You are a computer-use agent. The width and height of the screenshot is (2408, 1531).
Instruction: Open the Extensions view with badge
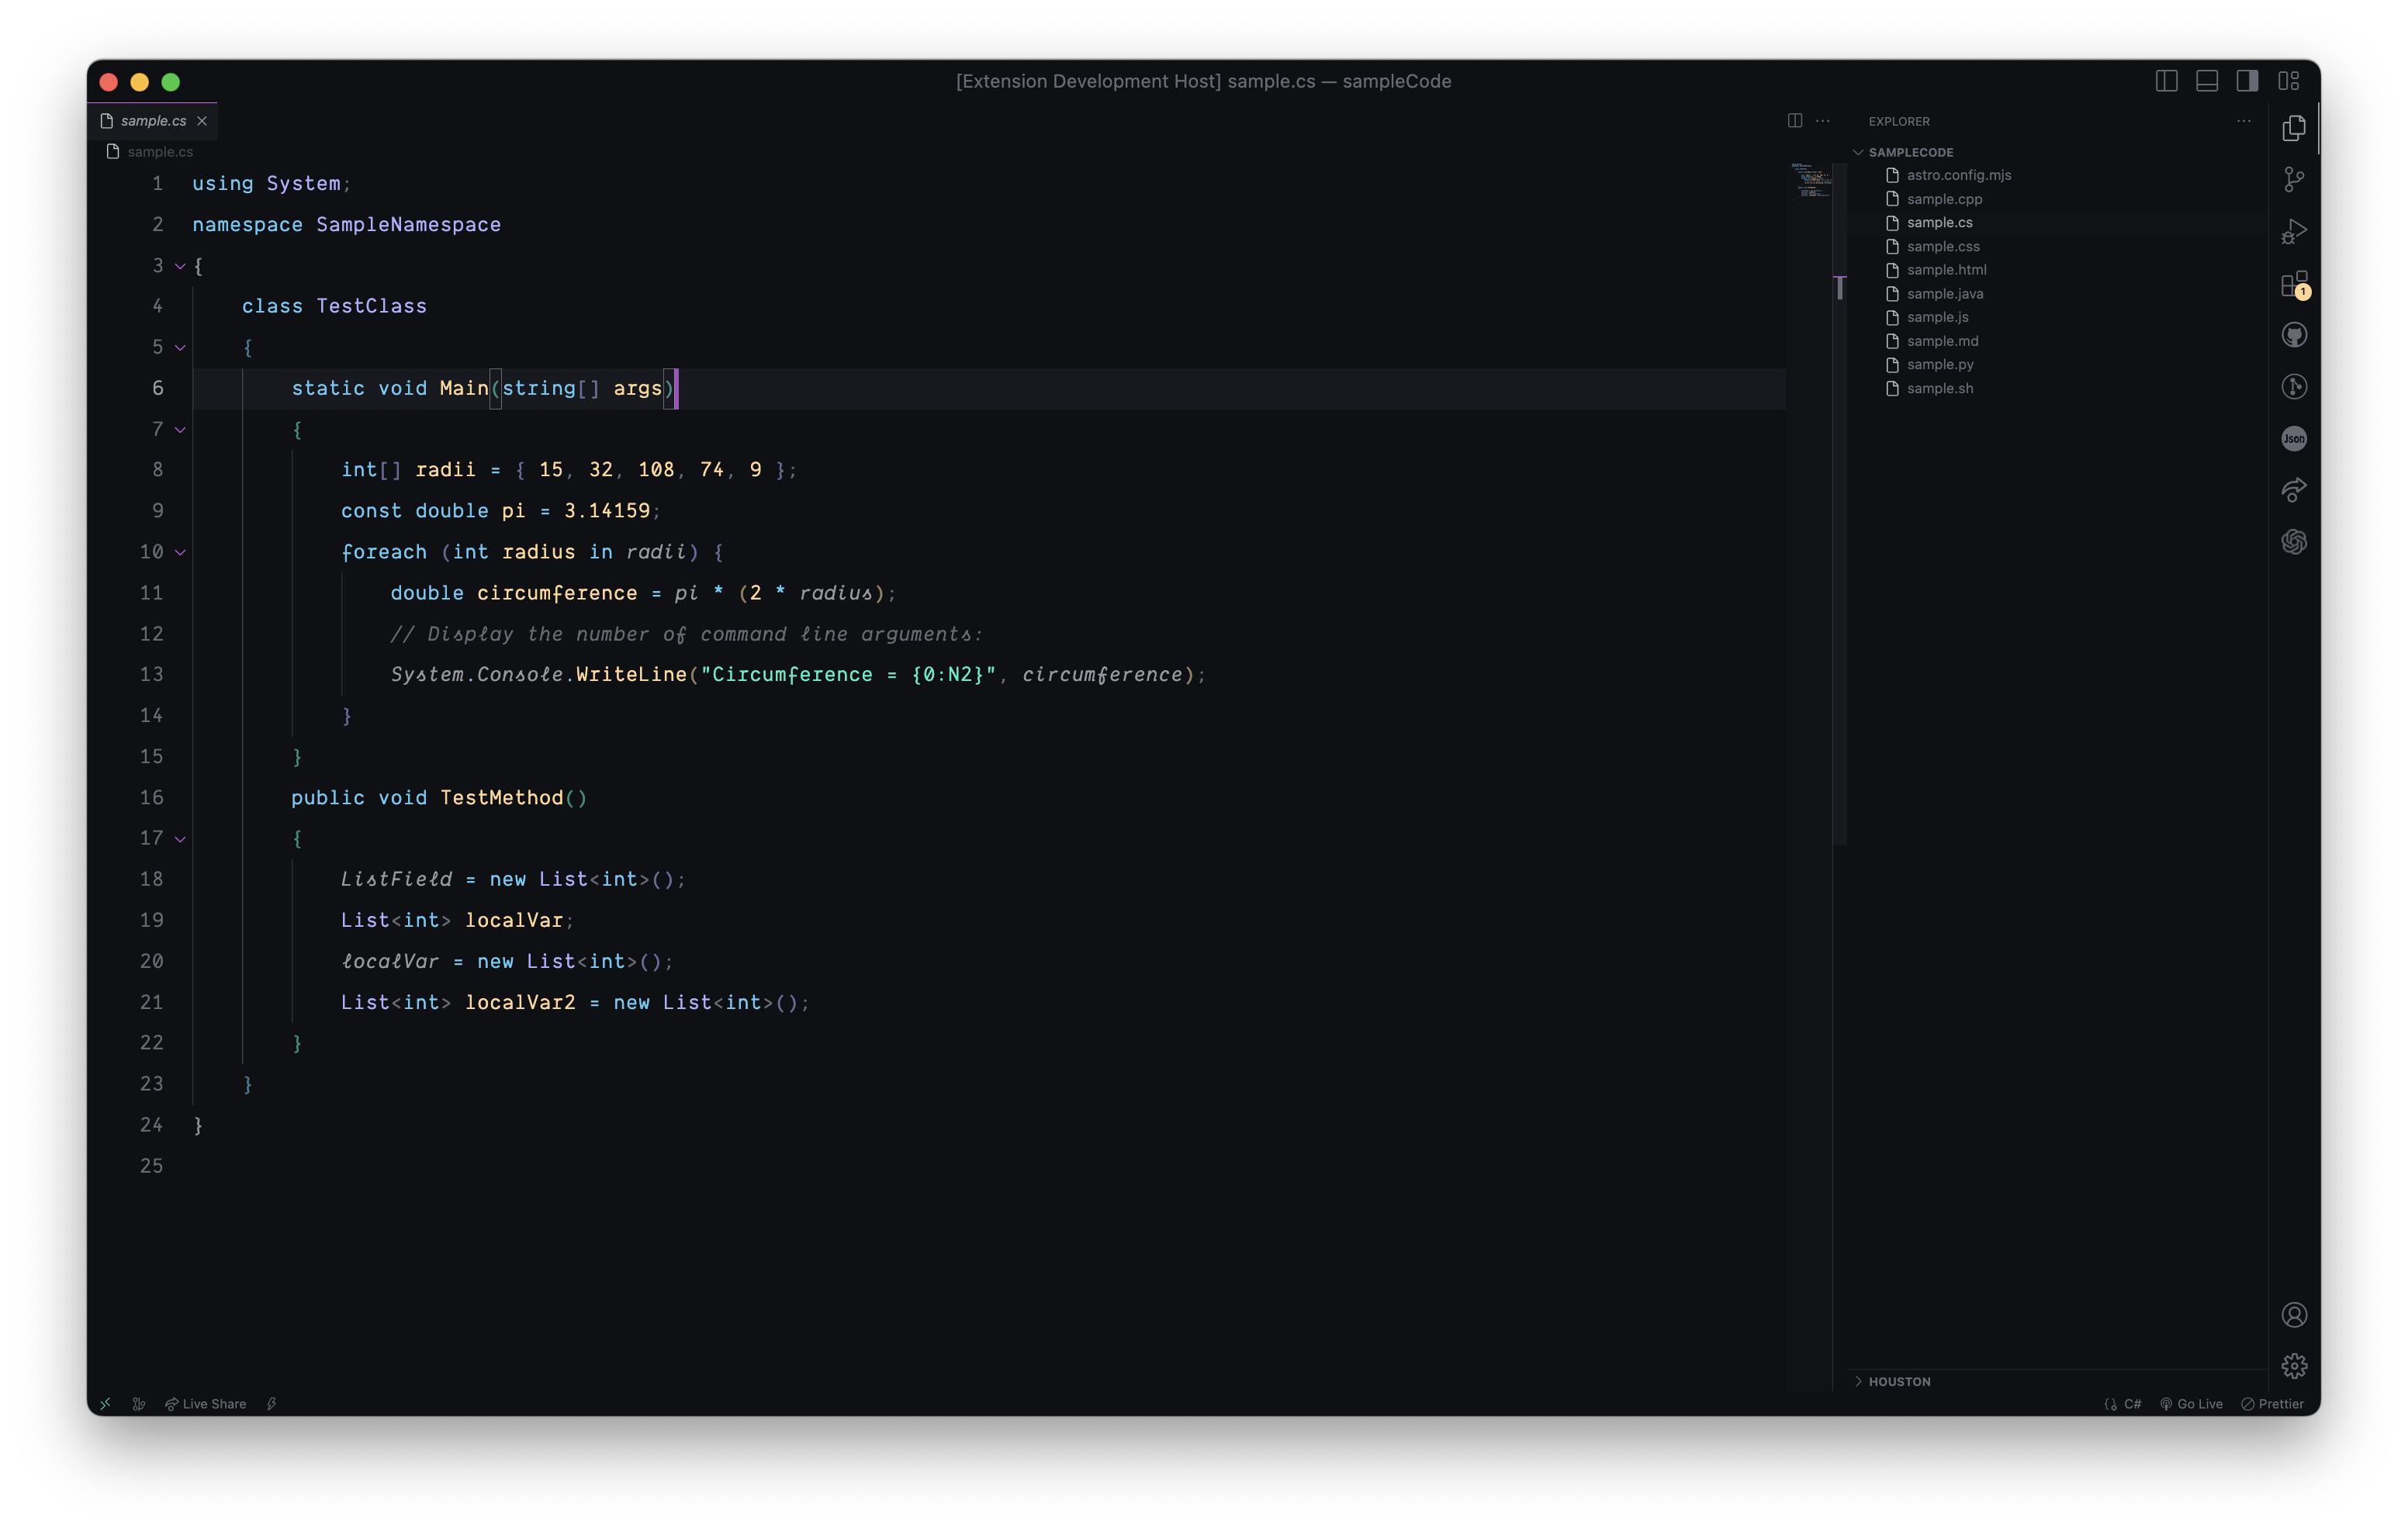point(2294,284)
